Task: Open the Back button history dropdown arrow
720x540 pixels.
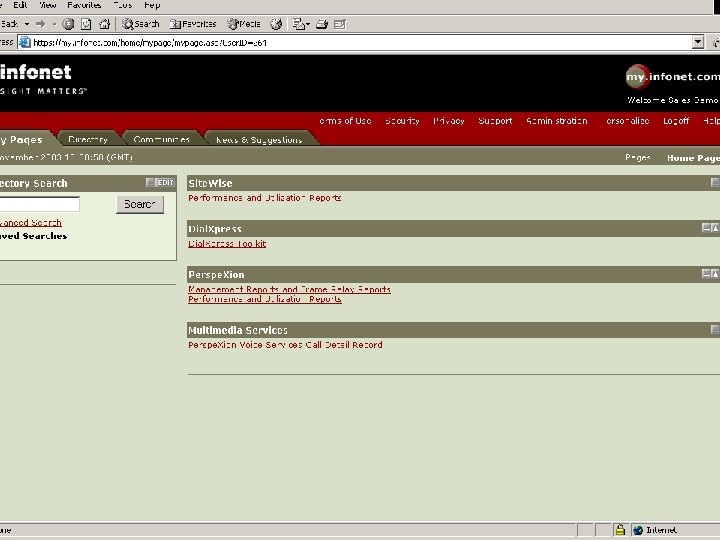Action: pos(27,24)
